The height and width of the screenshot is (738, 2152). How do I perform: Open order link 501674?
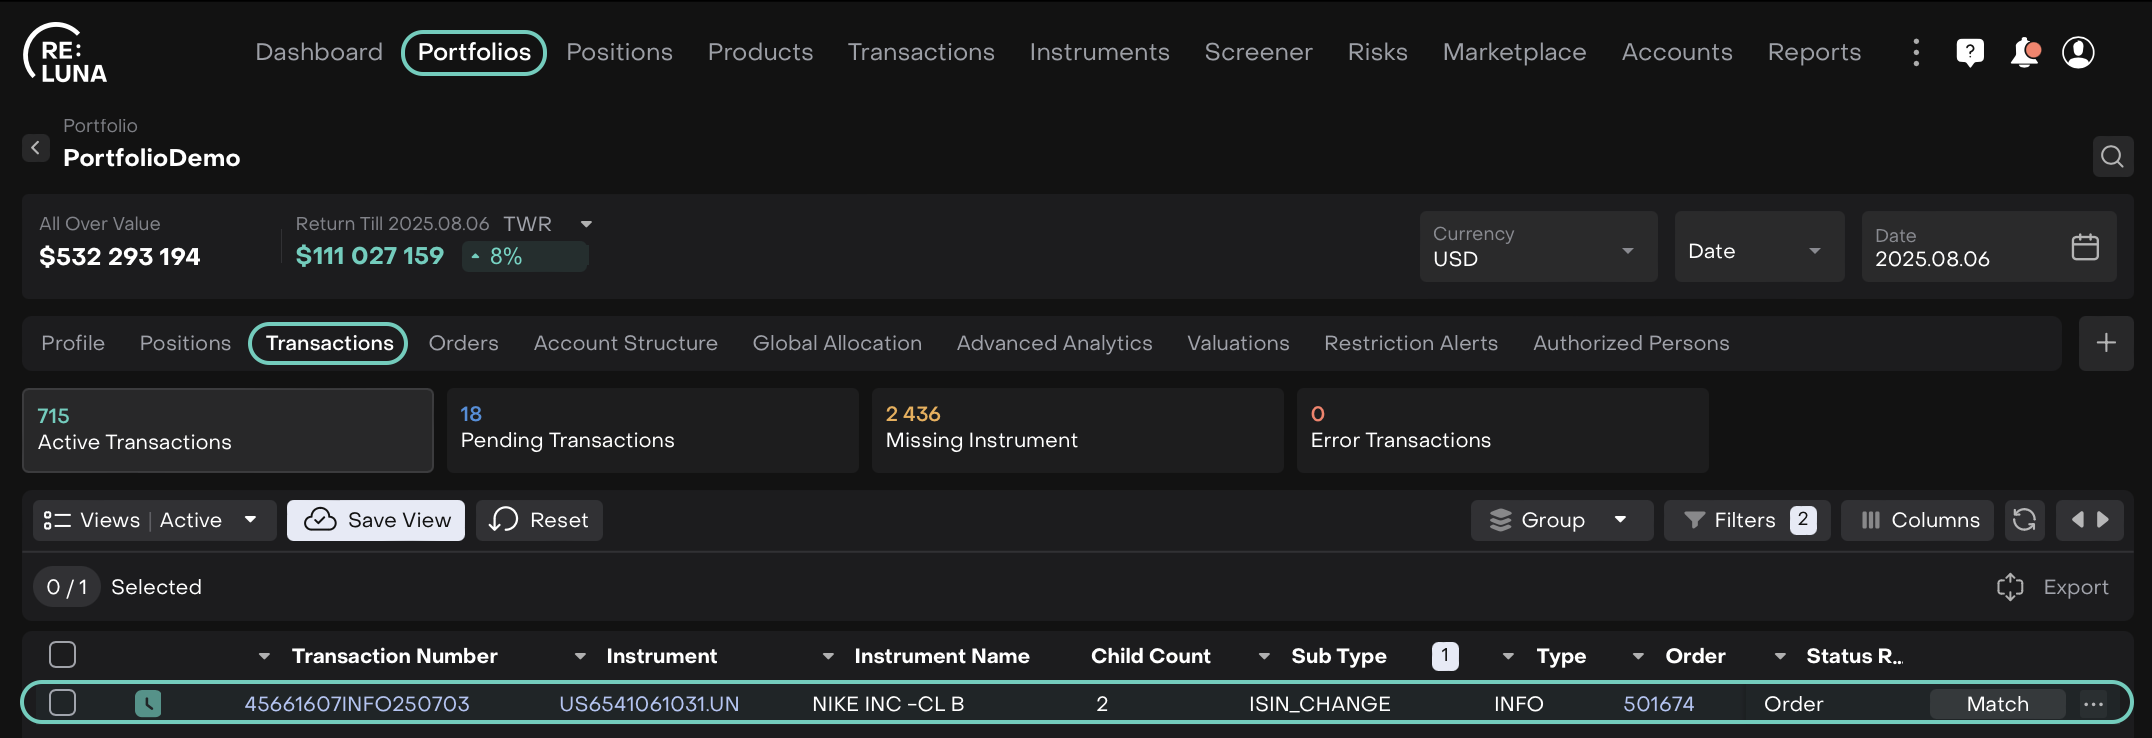[1658, 704]
